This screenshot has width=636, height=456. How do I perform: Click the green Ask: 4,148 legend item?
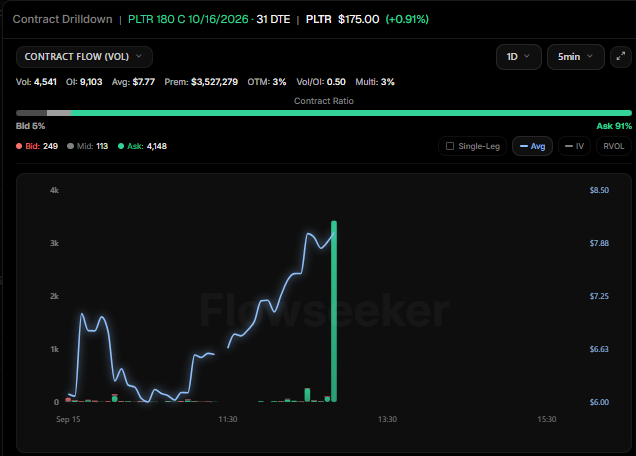tap(142, 146)
